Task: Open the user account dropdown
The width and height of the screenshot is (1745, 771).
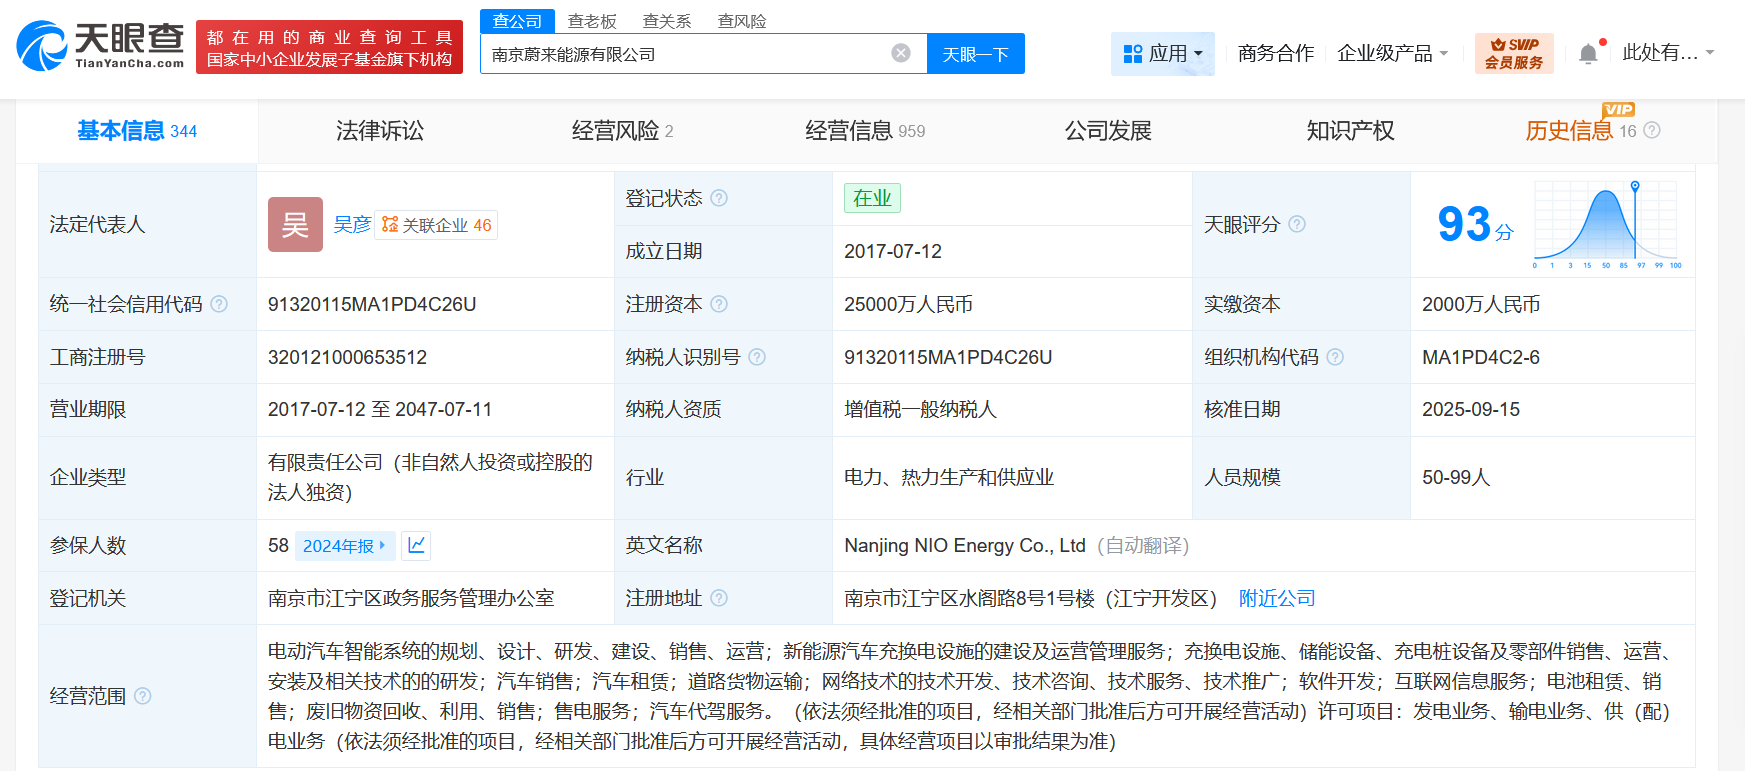Action: (x=1667, y=53)
